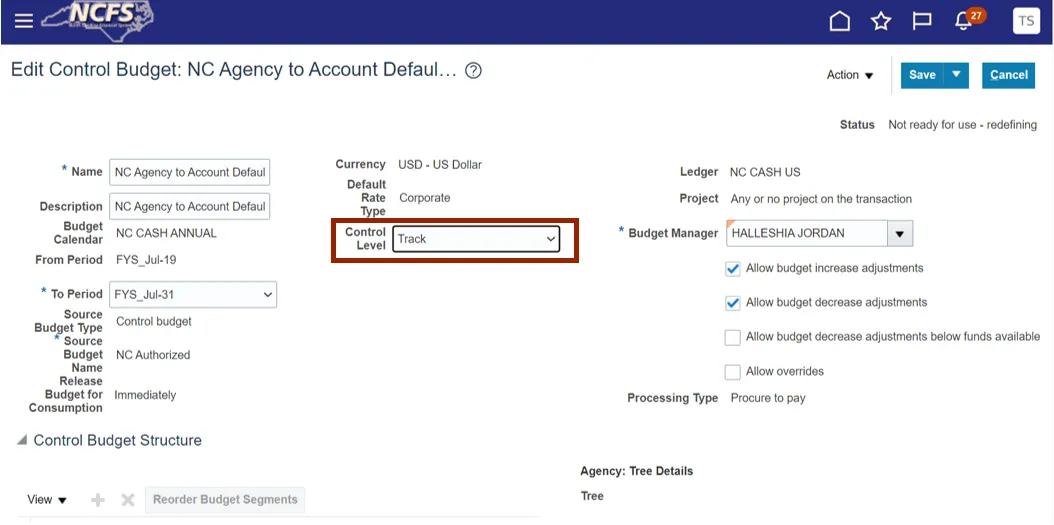1054x525 pixels.
Task: Open the TS user profile menu
Action: [1026, 21]
